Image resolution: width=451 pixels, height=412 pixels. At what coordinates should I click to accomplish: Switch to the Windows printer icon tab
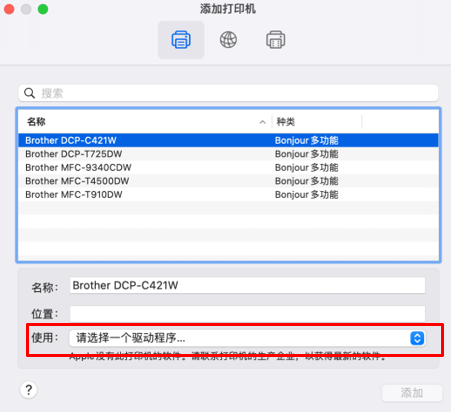276,40
